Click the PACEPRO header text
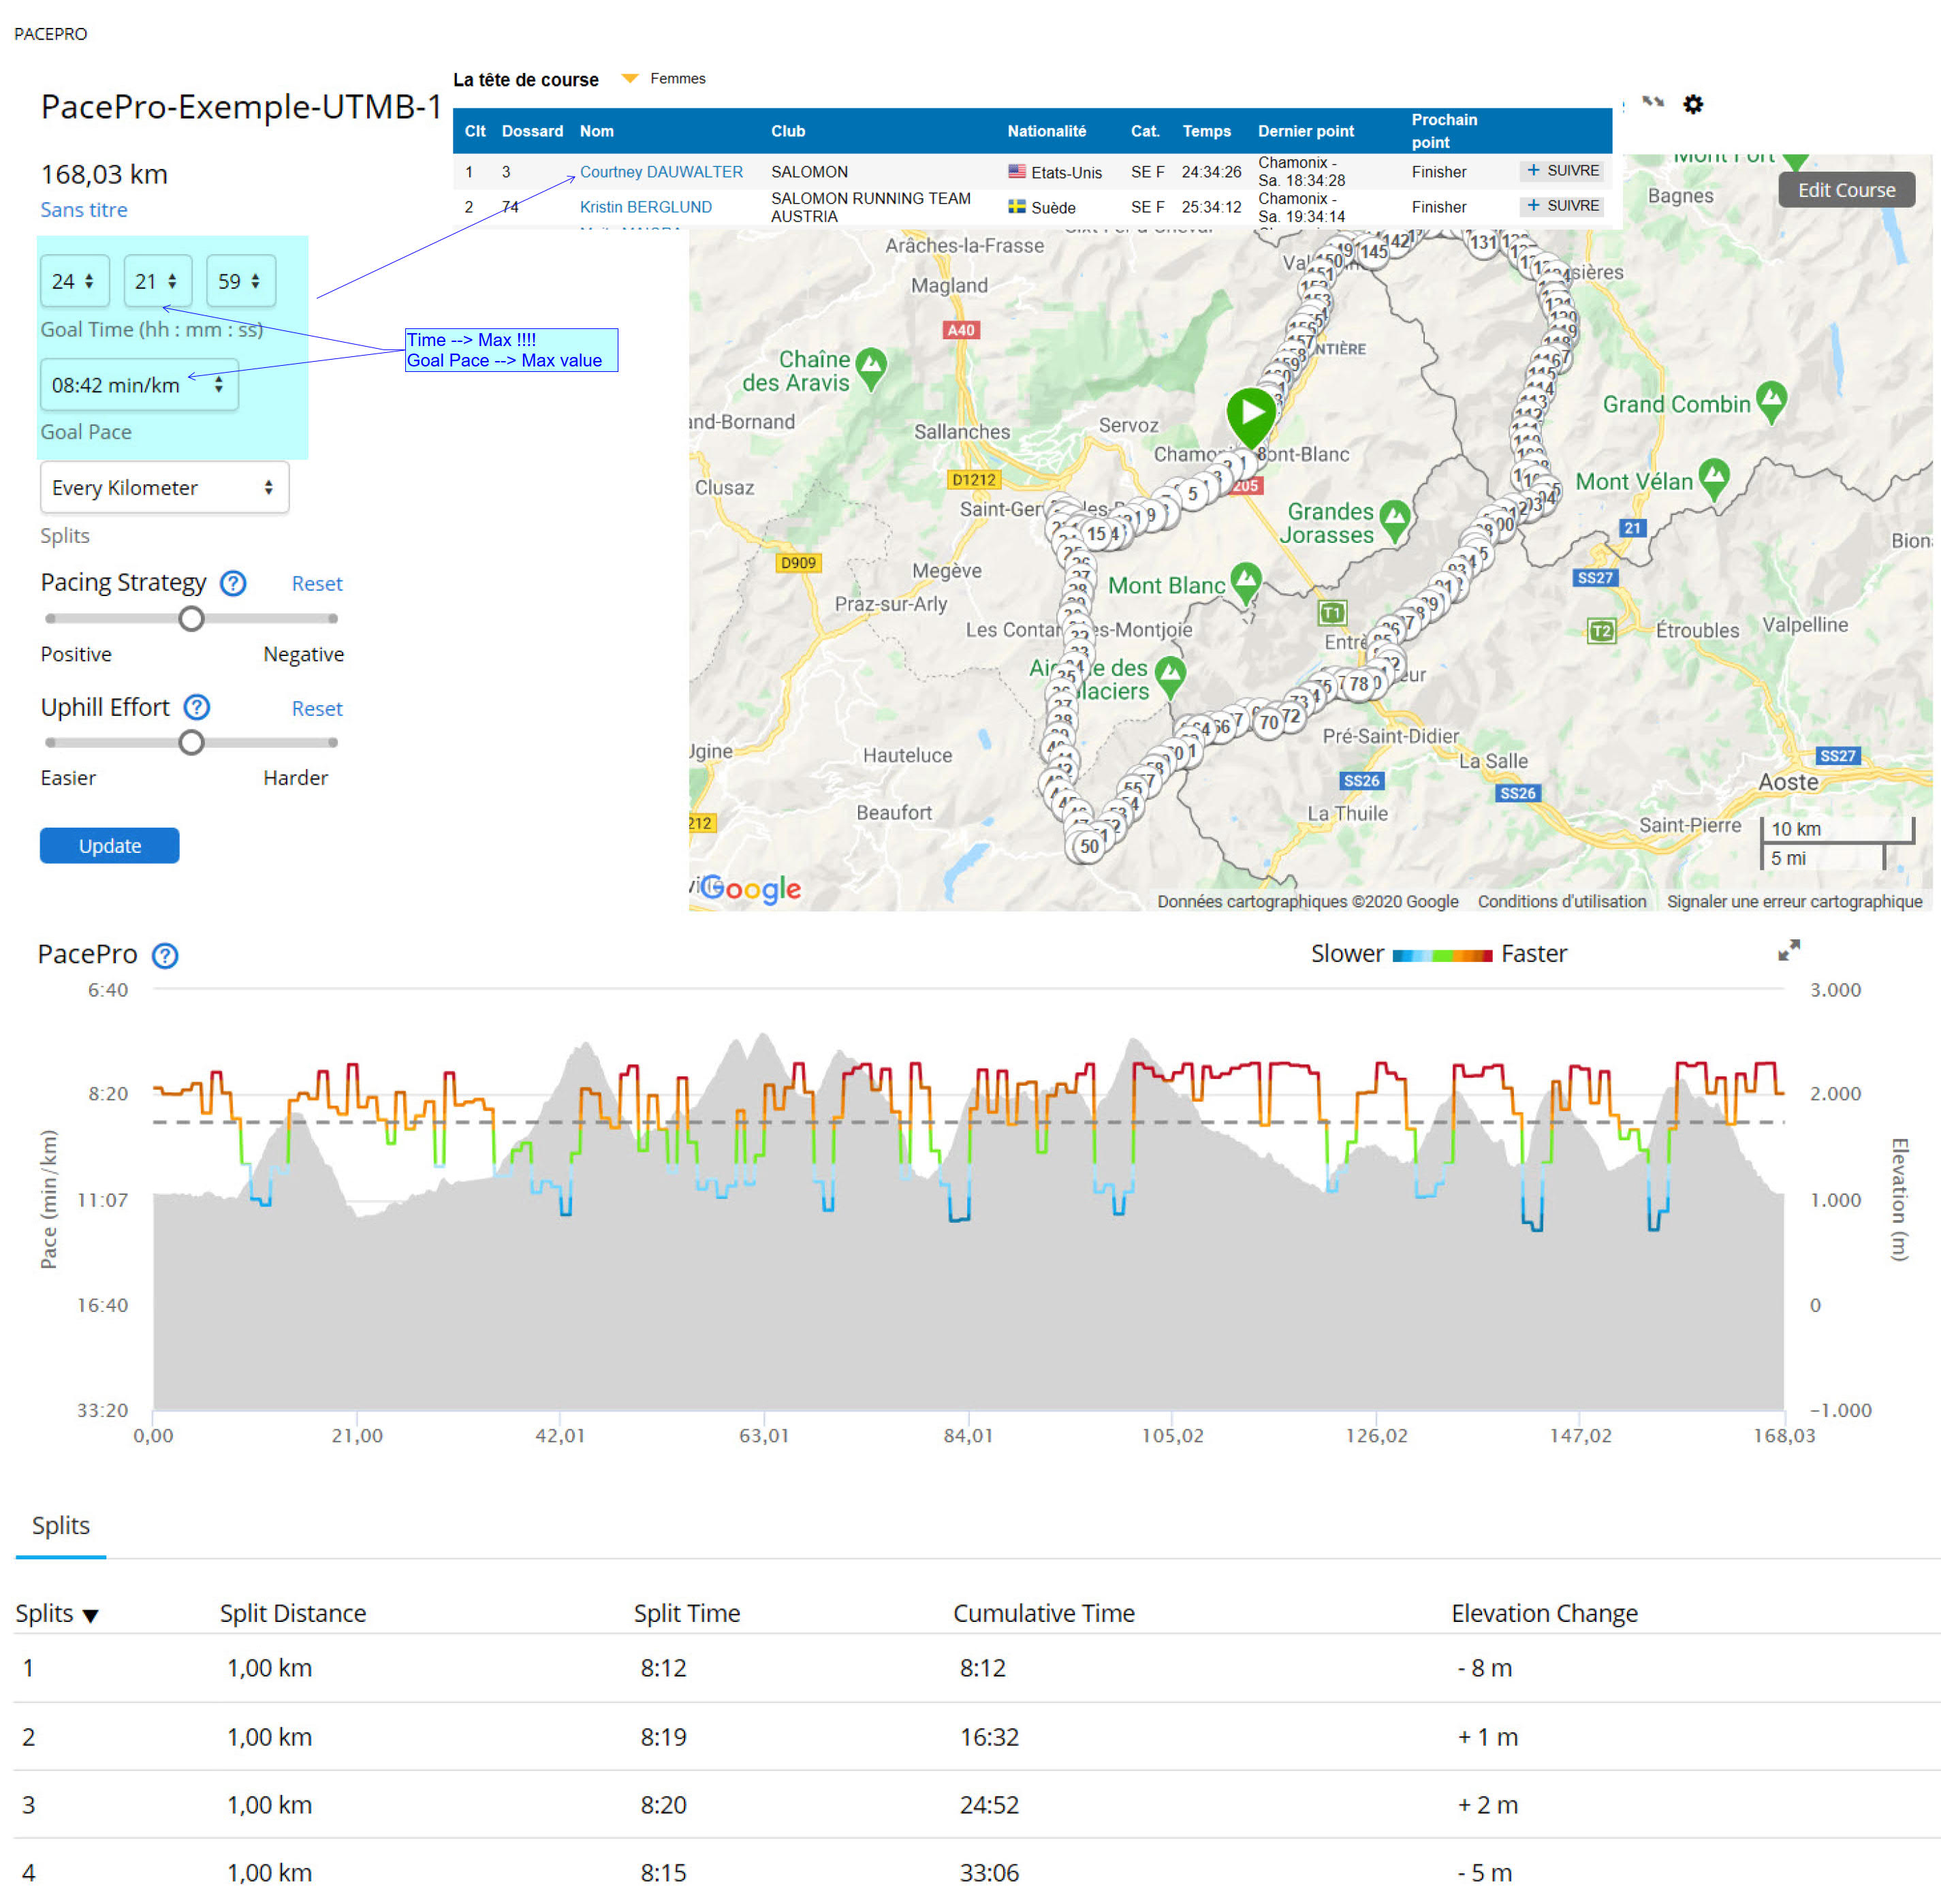The height and width of the screenshot is (1904, 1941). pyautogui.click(x=51, y=34)
